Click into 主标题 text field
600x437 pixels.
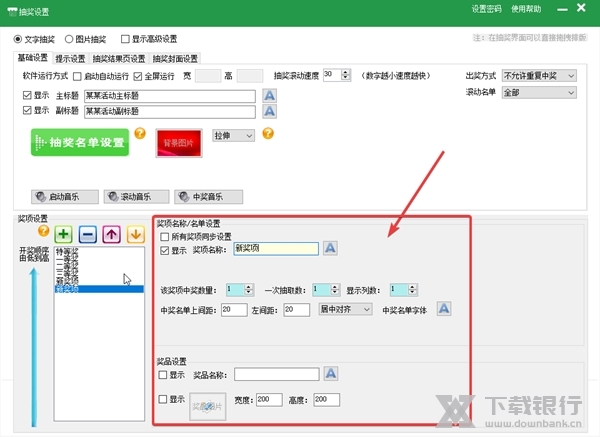pyautogui.click(x=170, y=96)
